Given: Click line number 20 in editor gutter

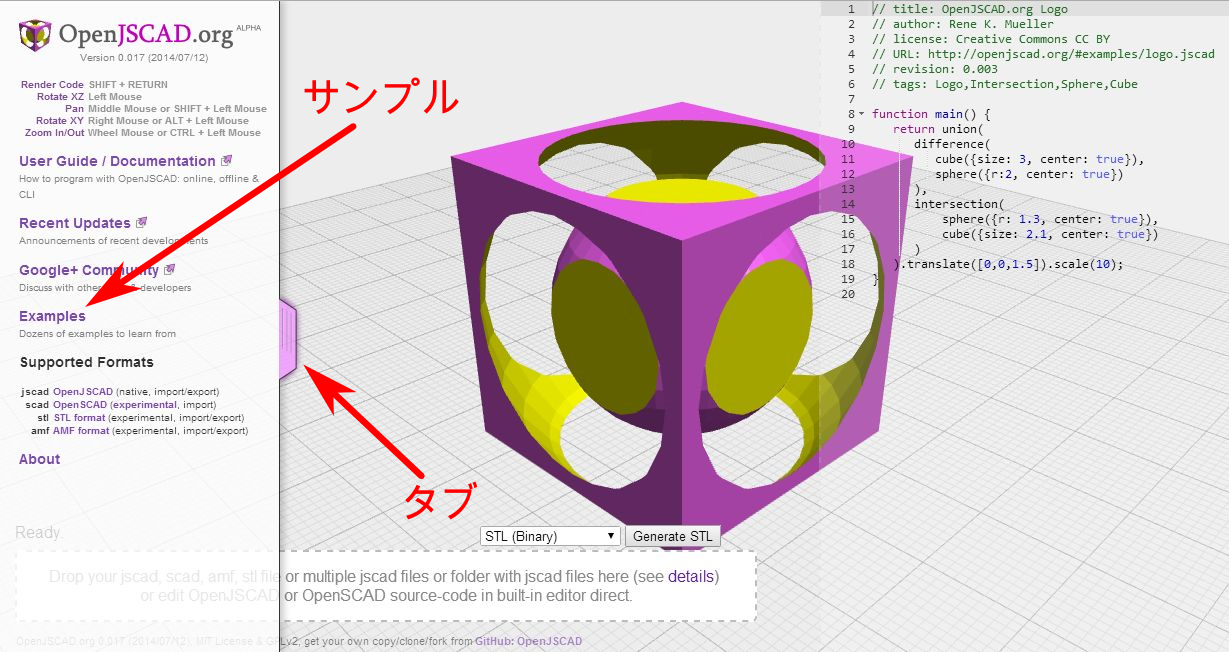Looking at the screenshot, I should click(x=848, y=294).
